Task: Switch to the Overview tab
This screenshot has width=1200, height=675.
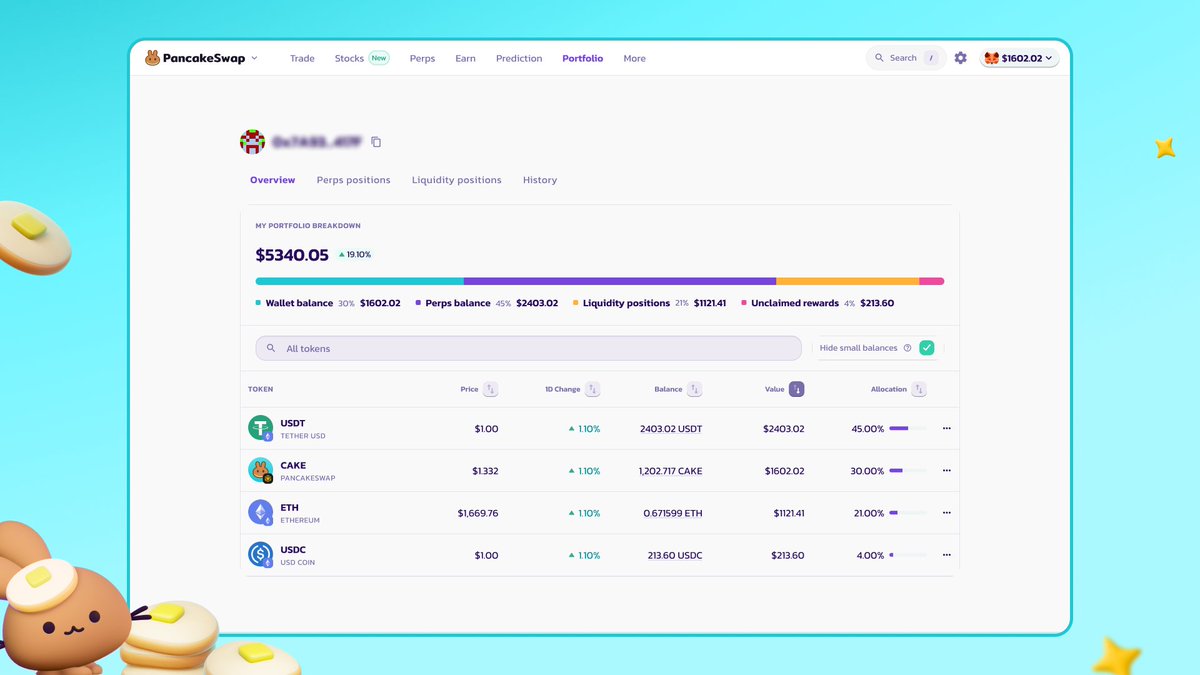Action: (272, 180)
